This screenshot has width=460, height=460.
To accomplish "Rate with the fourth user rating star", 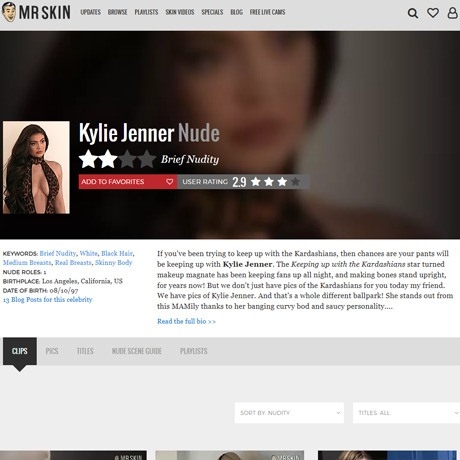I will coord(295,182).
